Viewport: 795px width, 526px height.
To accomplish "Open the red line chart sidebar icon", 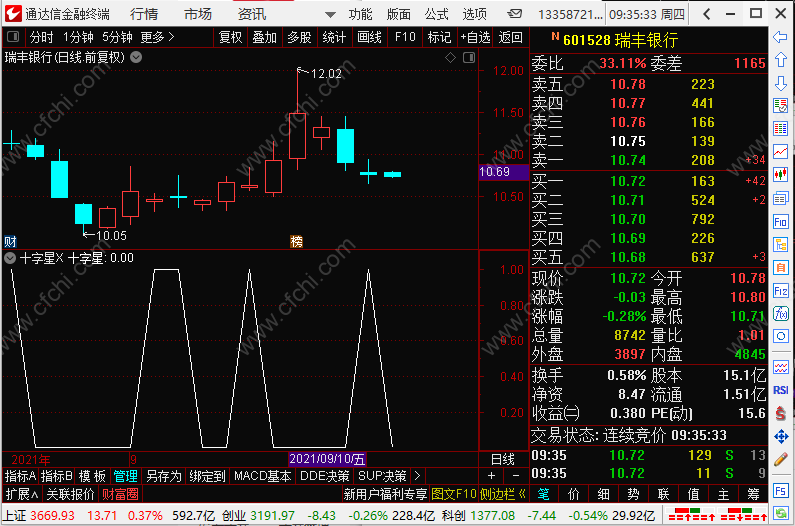I will click(780, 151).
